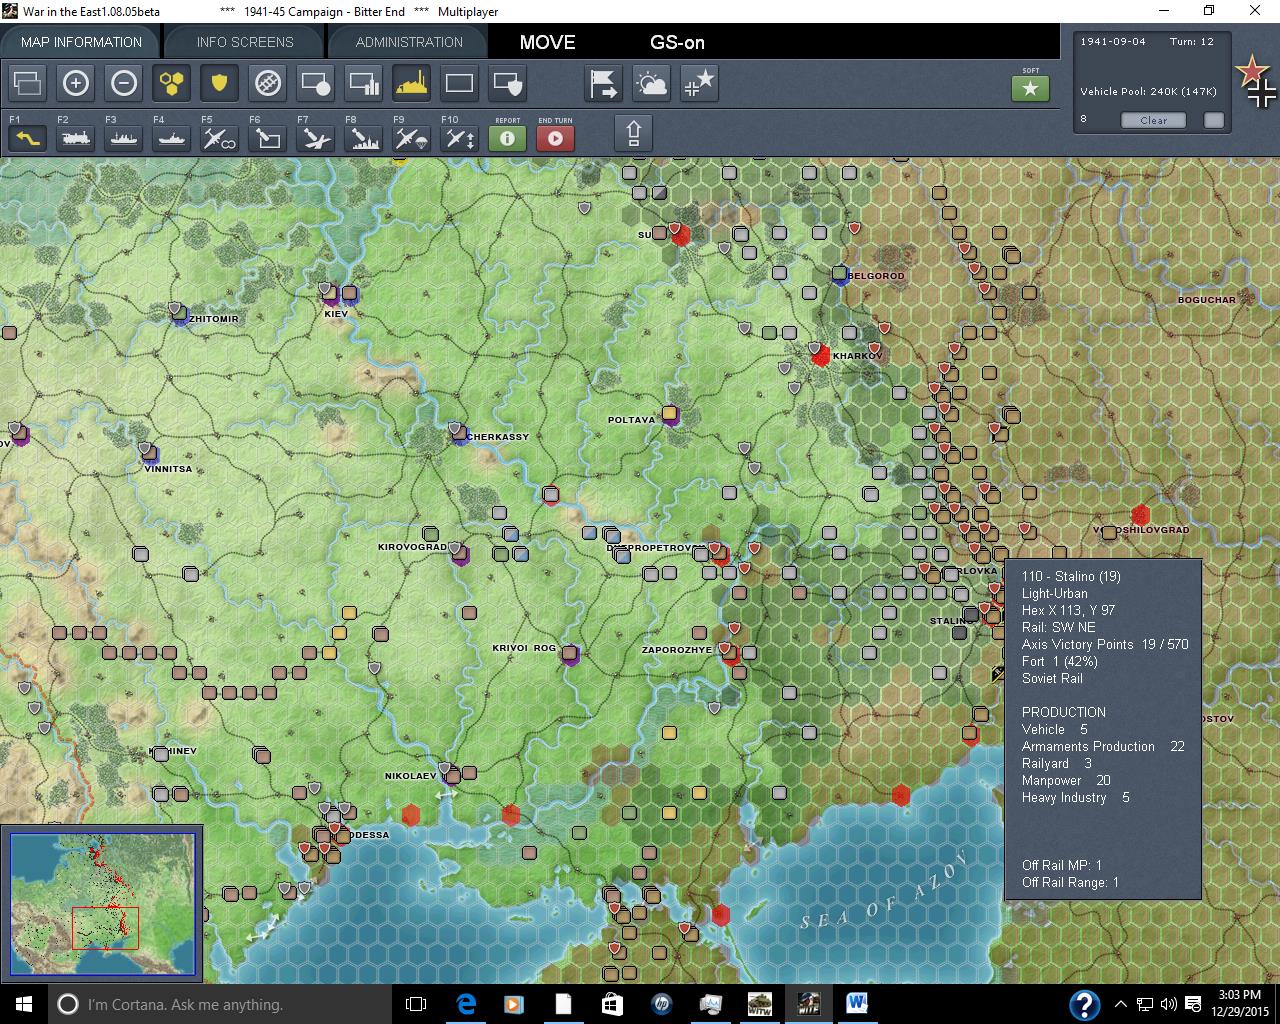Toggle the rectangle-with-circle map overlay icon
This screenshot has height=1024, width=1280.
[x=316, y=83]
